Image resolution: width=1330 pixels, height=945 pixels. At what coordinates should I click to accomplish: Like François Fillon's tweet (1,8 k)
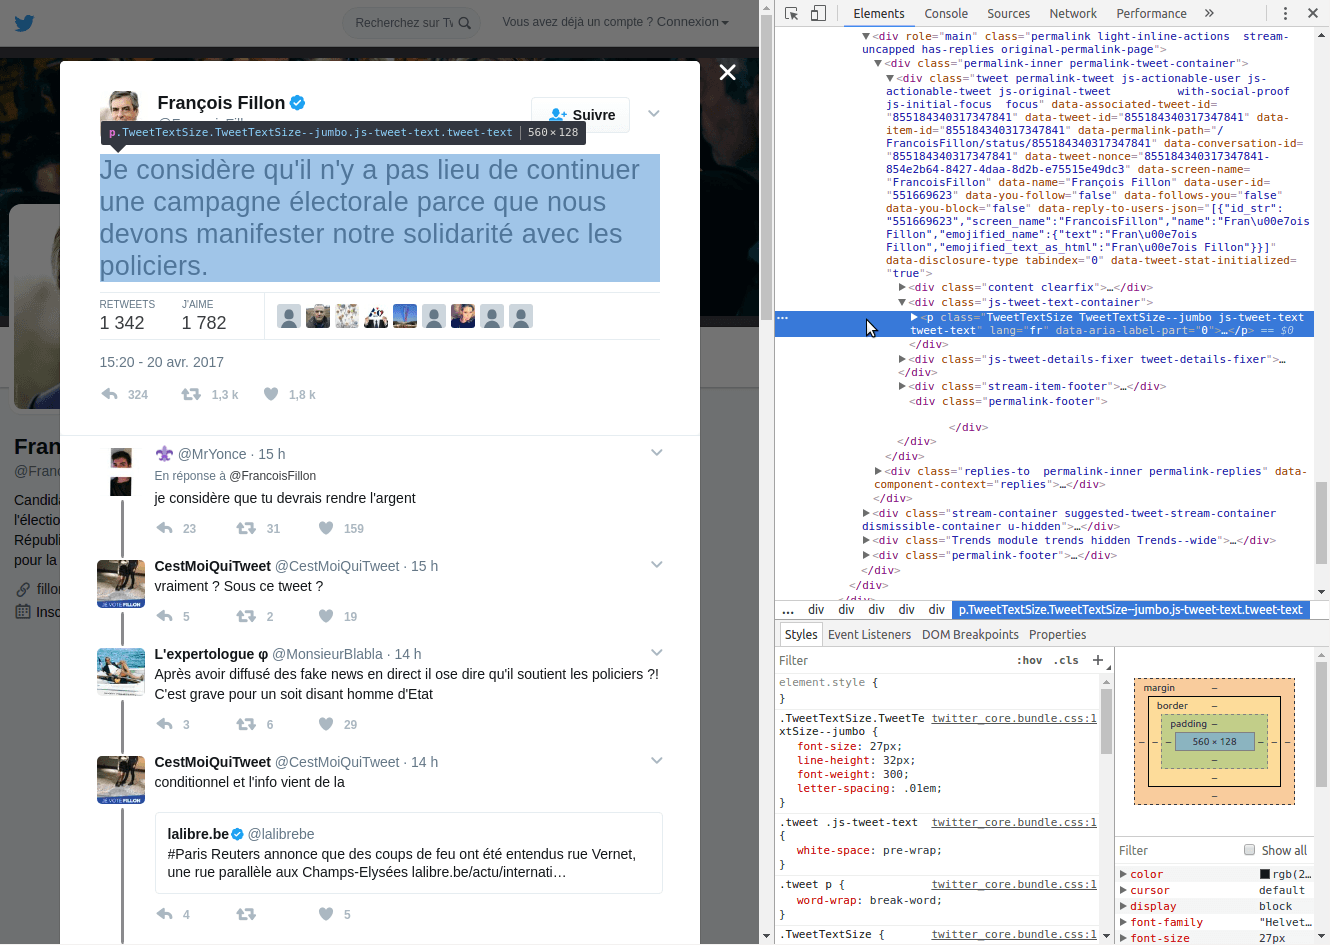click(270, 394)
